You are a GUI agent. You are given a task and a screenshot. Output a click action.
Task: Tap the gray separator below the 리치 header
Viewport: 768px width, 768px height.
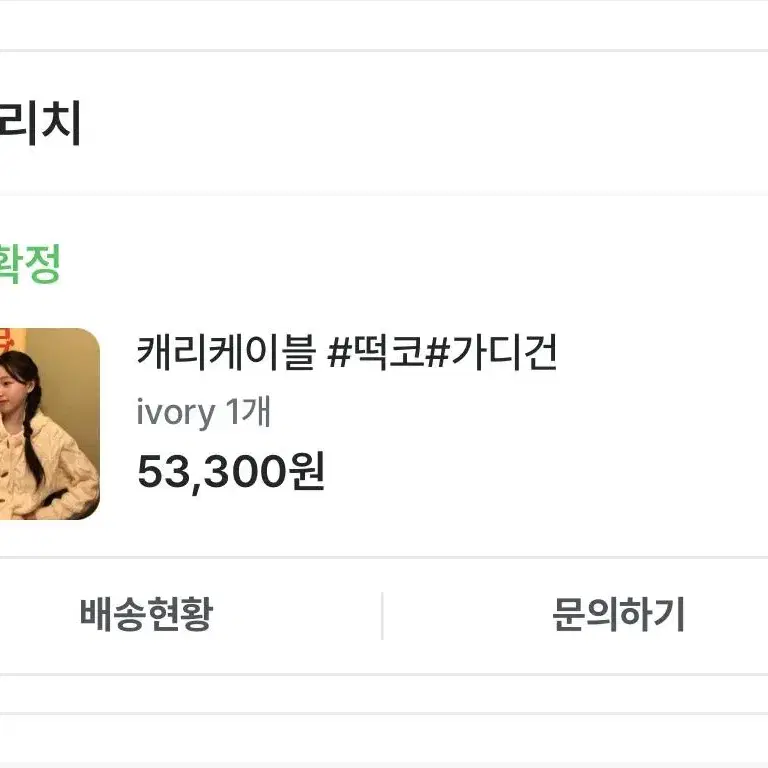pos(384,194)
